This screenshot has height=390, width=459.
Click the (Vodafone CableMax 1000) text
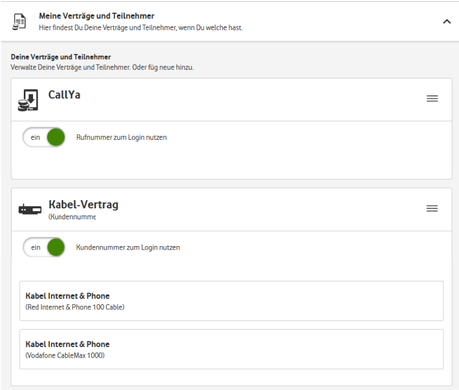click(x=65, y=355)
